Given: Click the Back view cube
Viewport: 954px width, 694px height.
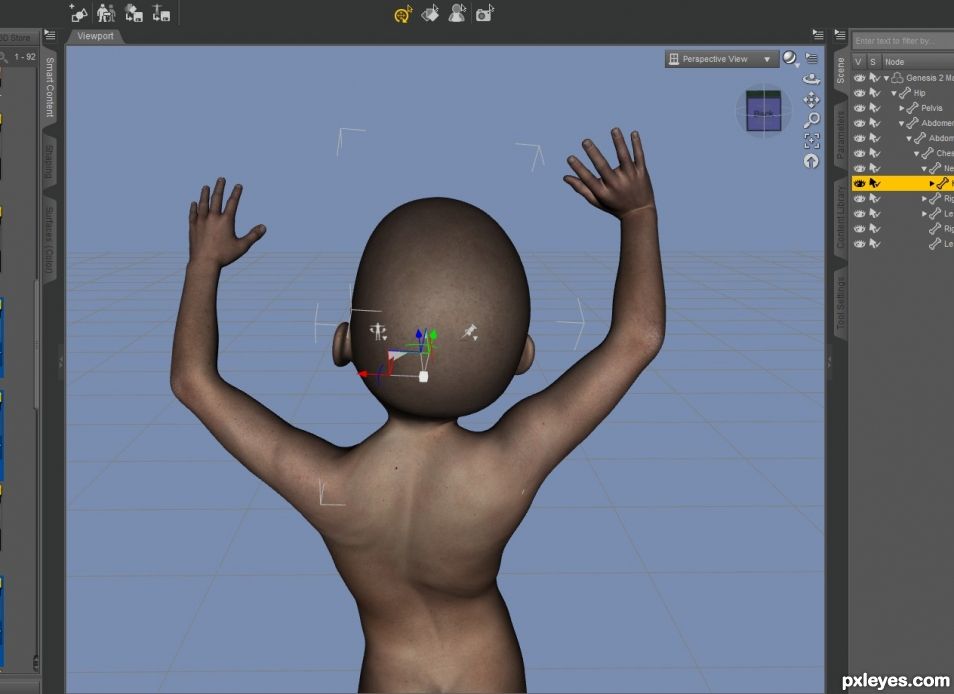Looking at the screenshot, I should coord(764,111).
